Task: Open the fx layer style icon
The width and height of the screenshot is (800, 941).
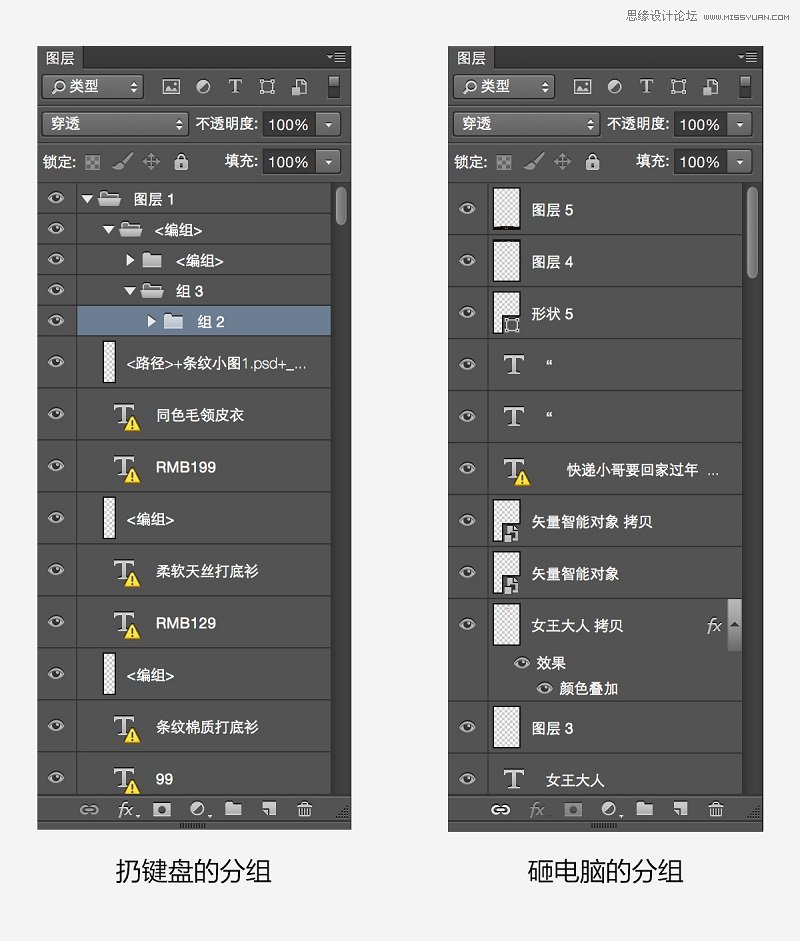Action: point(124,810)
